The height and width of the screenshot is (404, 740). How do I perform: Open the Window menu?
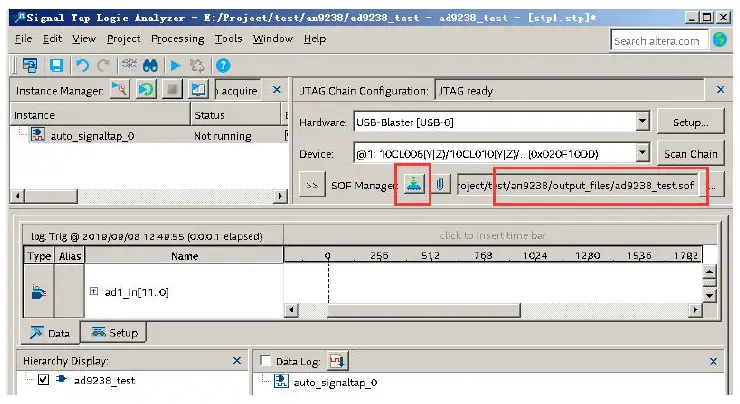(272, 39)
